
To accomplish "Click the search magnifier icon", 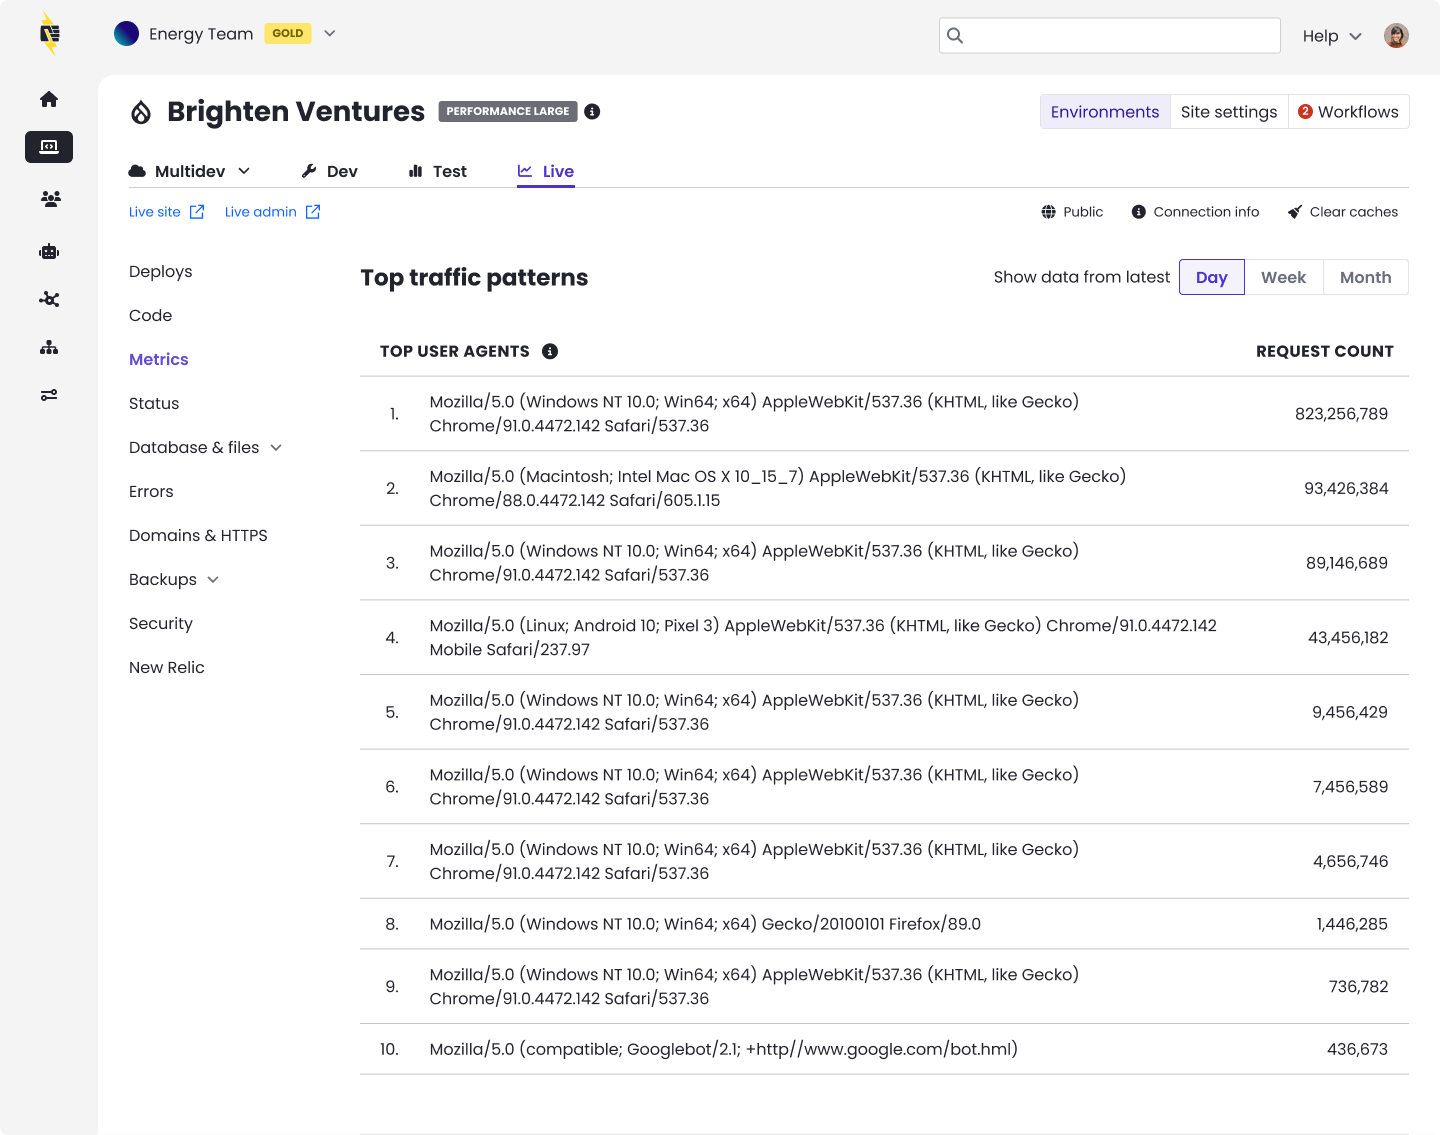I will coord(955,36).
